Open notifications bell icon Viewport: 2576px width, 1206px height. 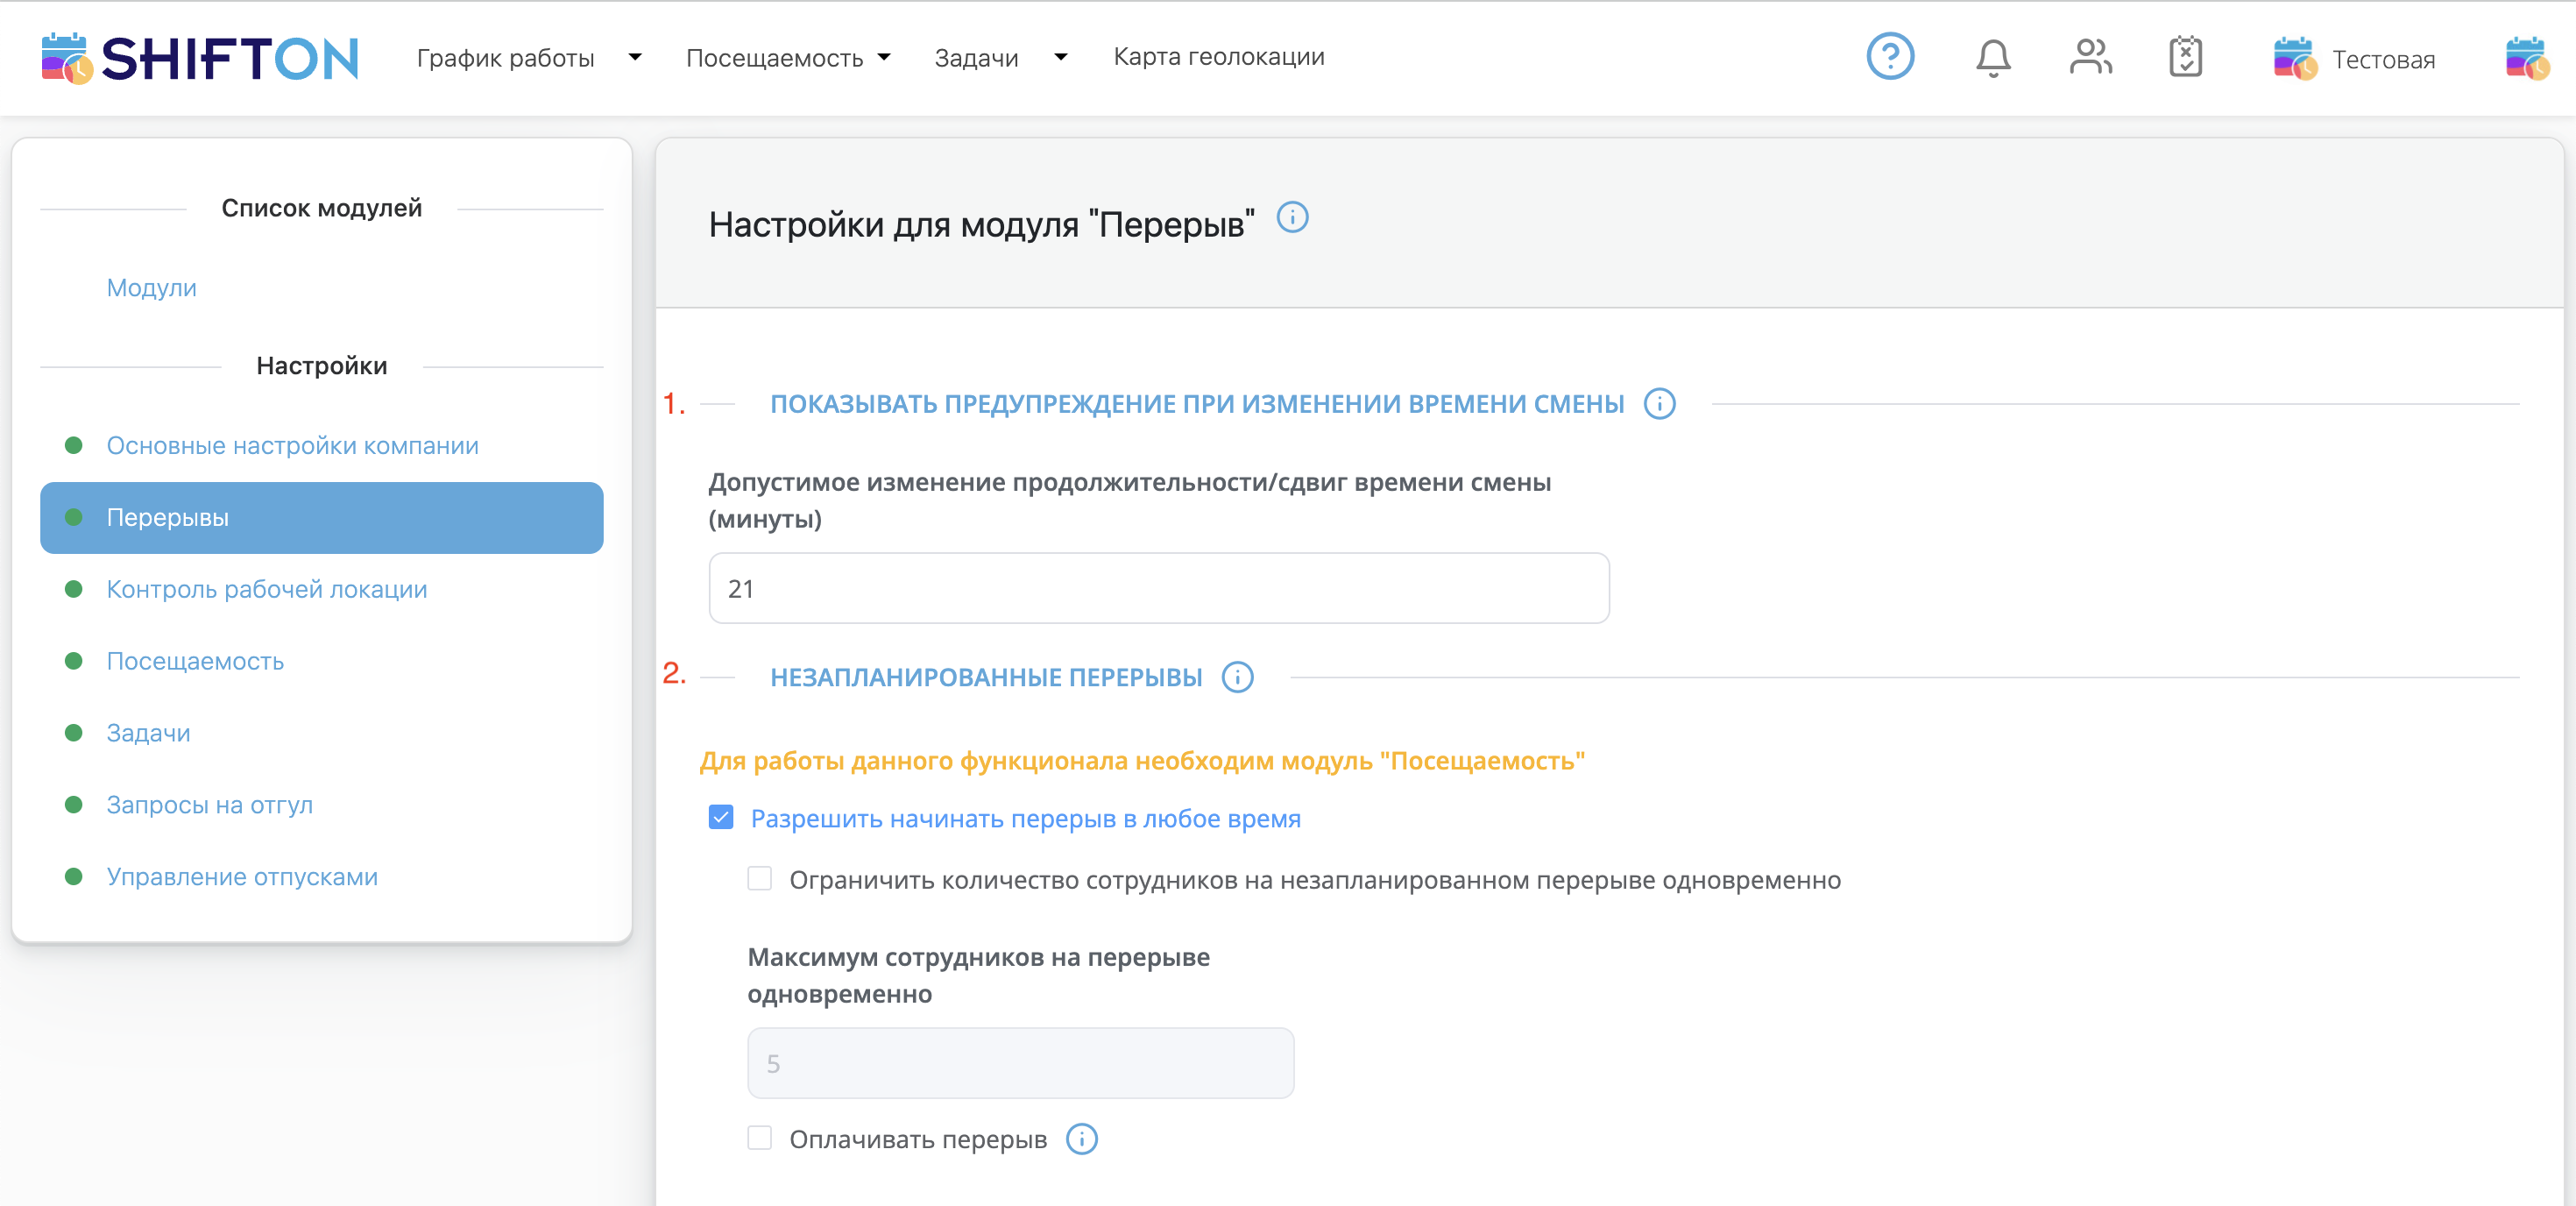1993,58
